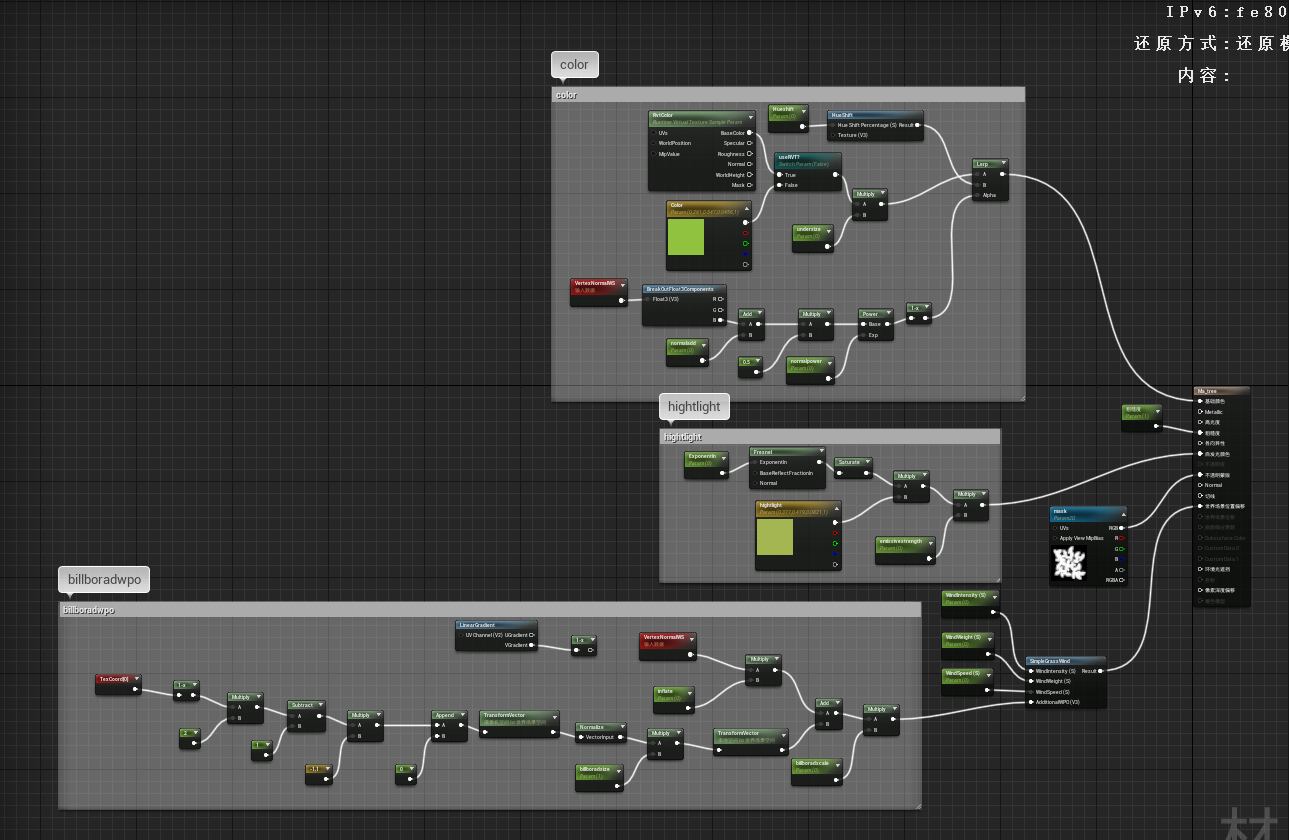1289x840 pixels.
Task: Click Texture (V3) pin on HueShift node
Action: [x=832, y=135]
